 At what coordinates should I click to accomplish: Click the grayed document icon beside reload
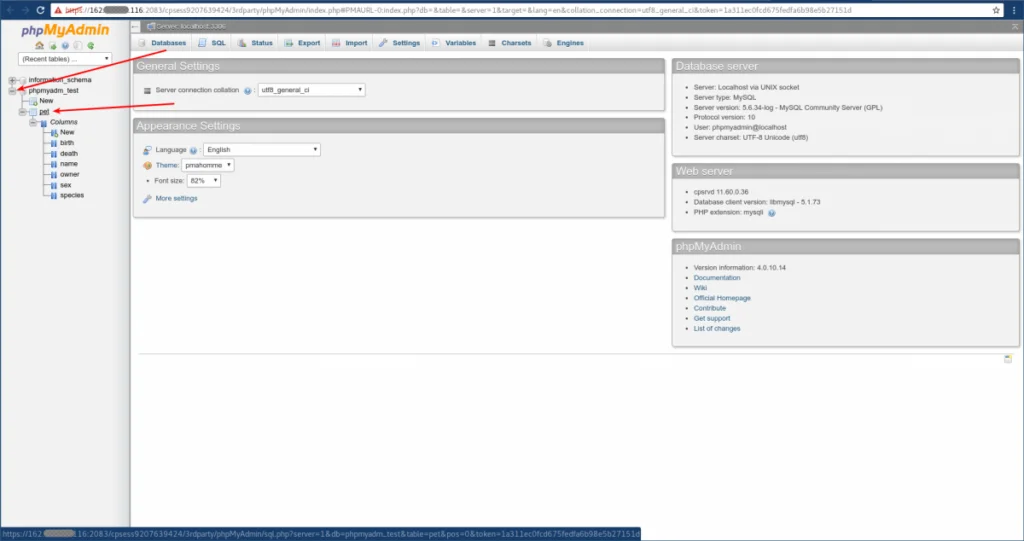tap(78, 45)
